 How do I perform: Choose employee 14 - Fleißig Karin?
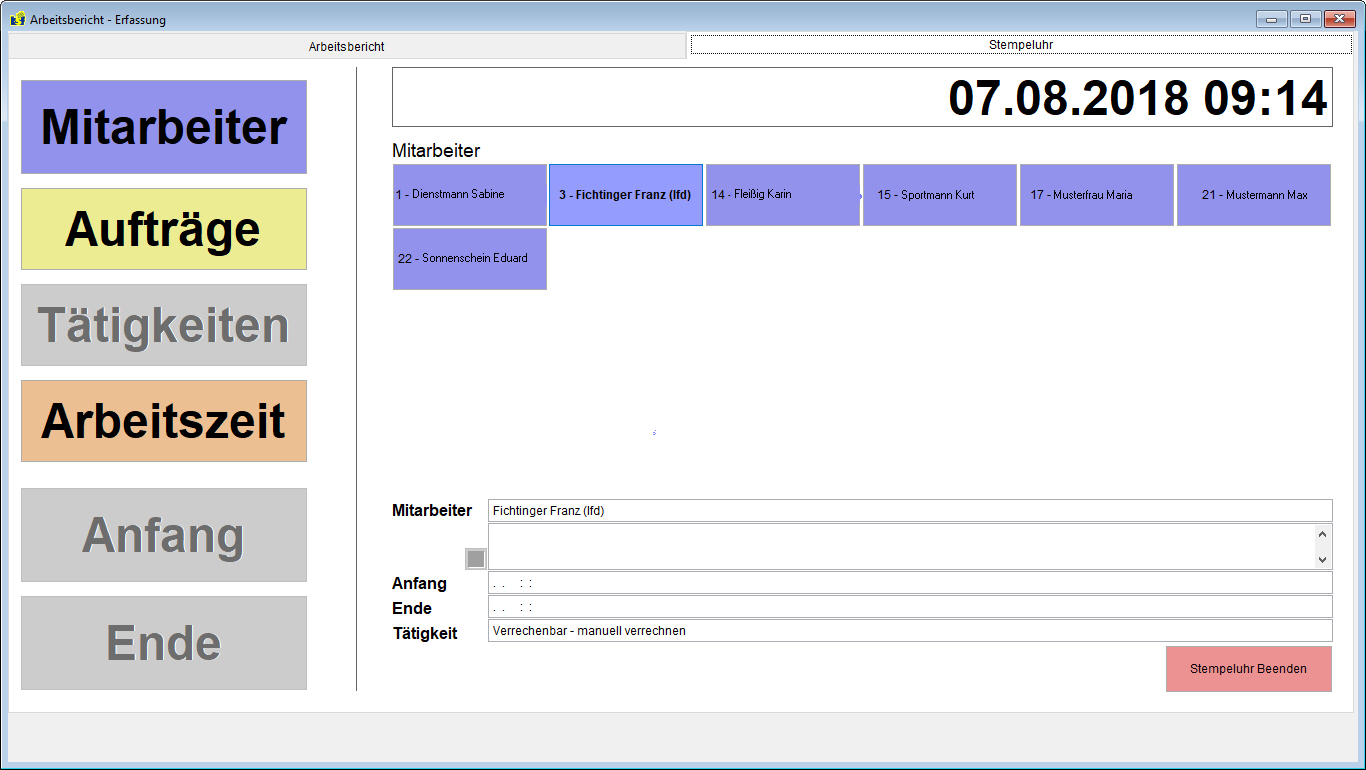[783, 195]
